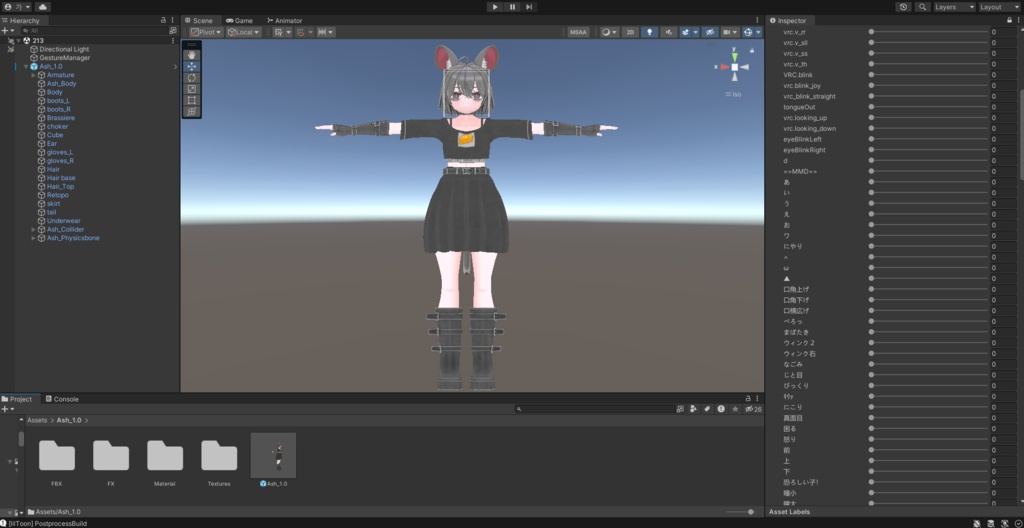Image resolution: width=1024 pixels, height=528 pixels.
Task: Click the tongueOut blendshape slider
Action: coord(928,107)
